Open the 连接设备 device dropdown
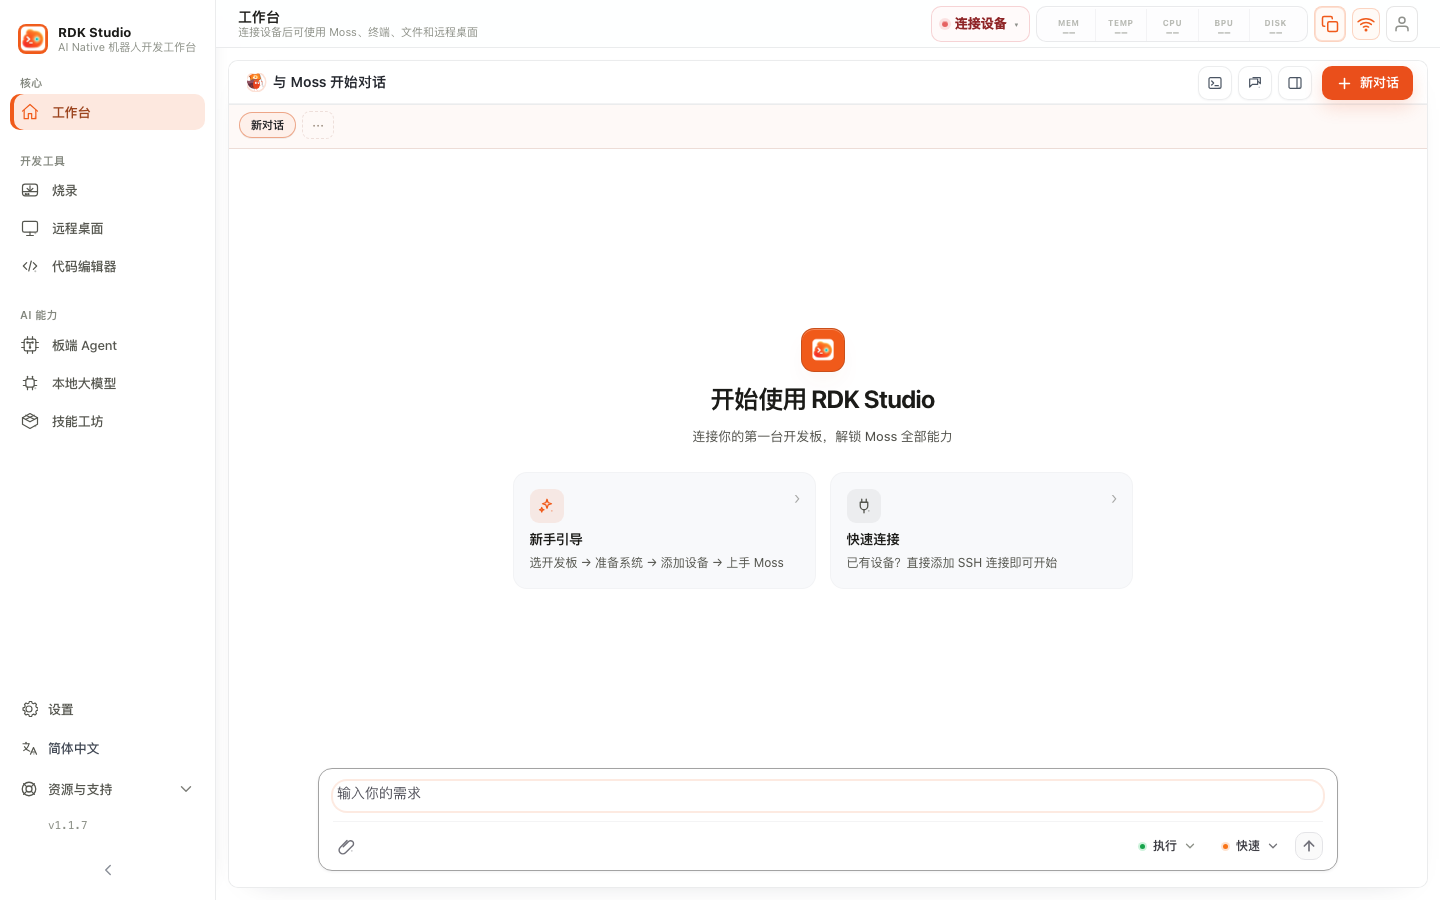The height and width of the screenshot is (900, 1440). (x=980, y=24)
